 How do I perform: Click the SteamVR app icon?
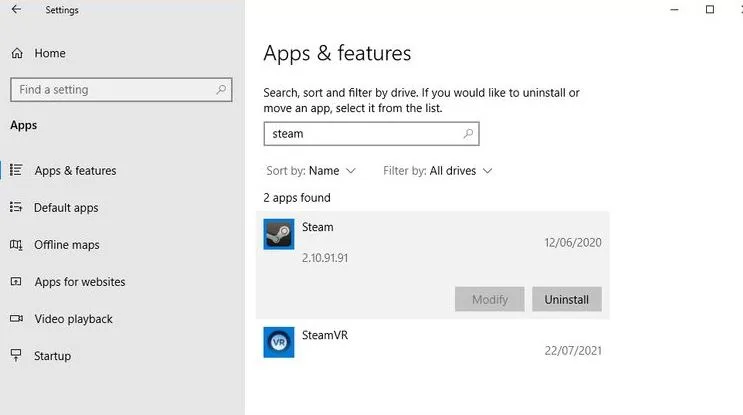click(279, 342)
